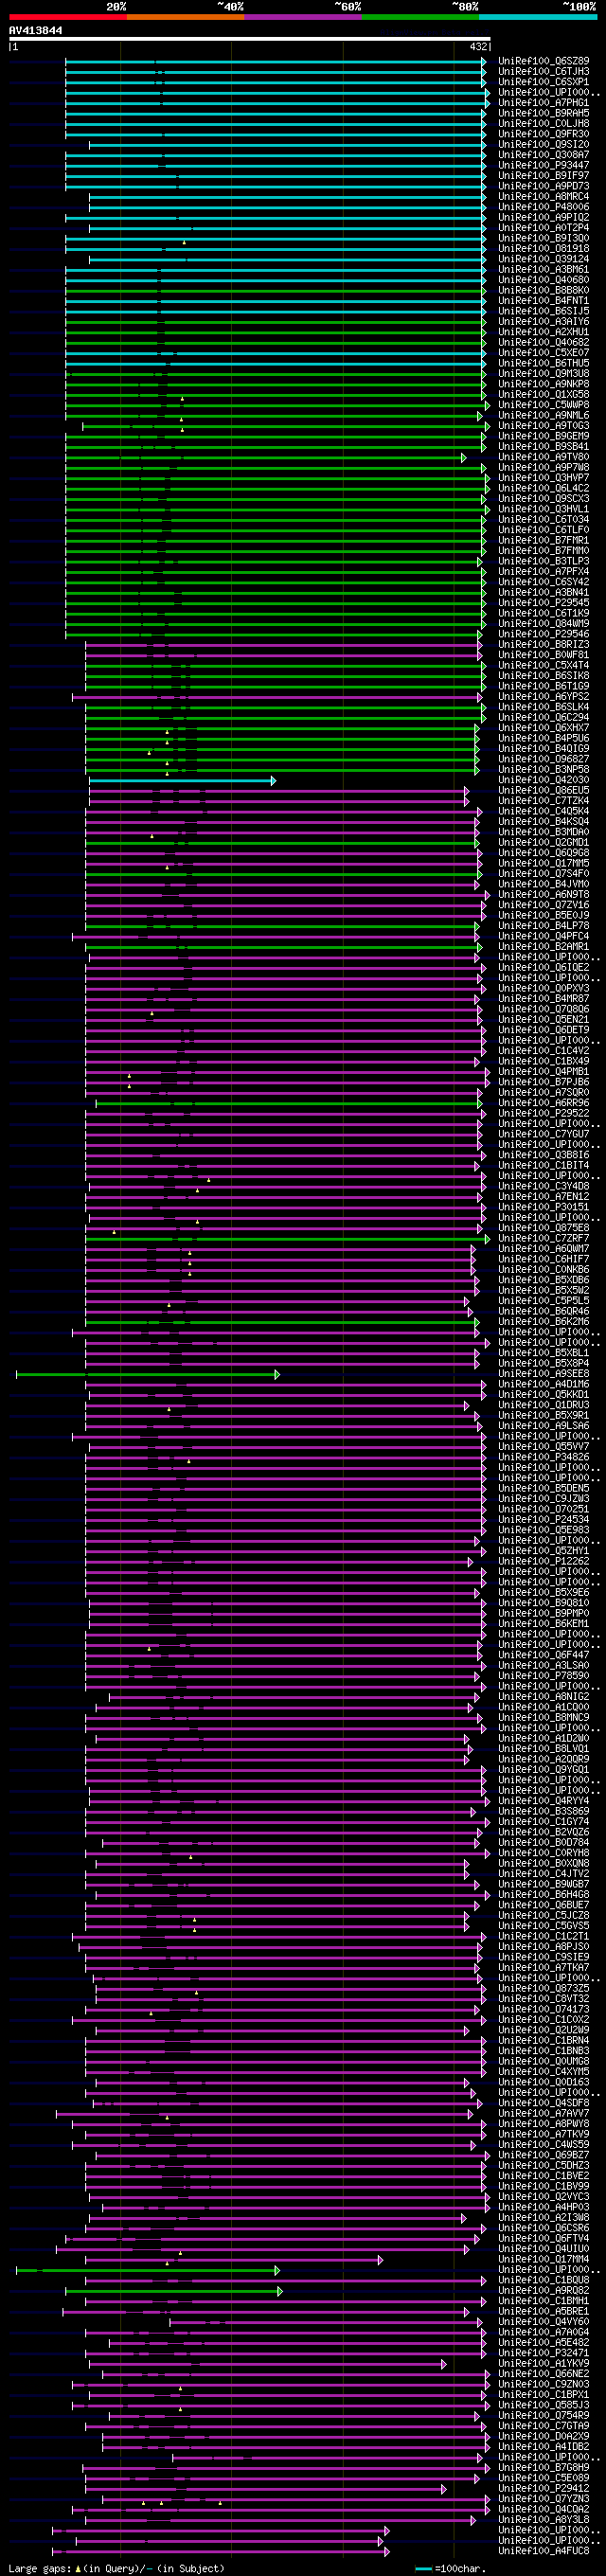Click hit label UniRef100_A7PHG1
This screenshot has height=2576, width=606.
[x=544, y=102]
